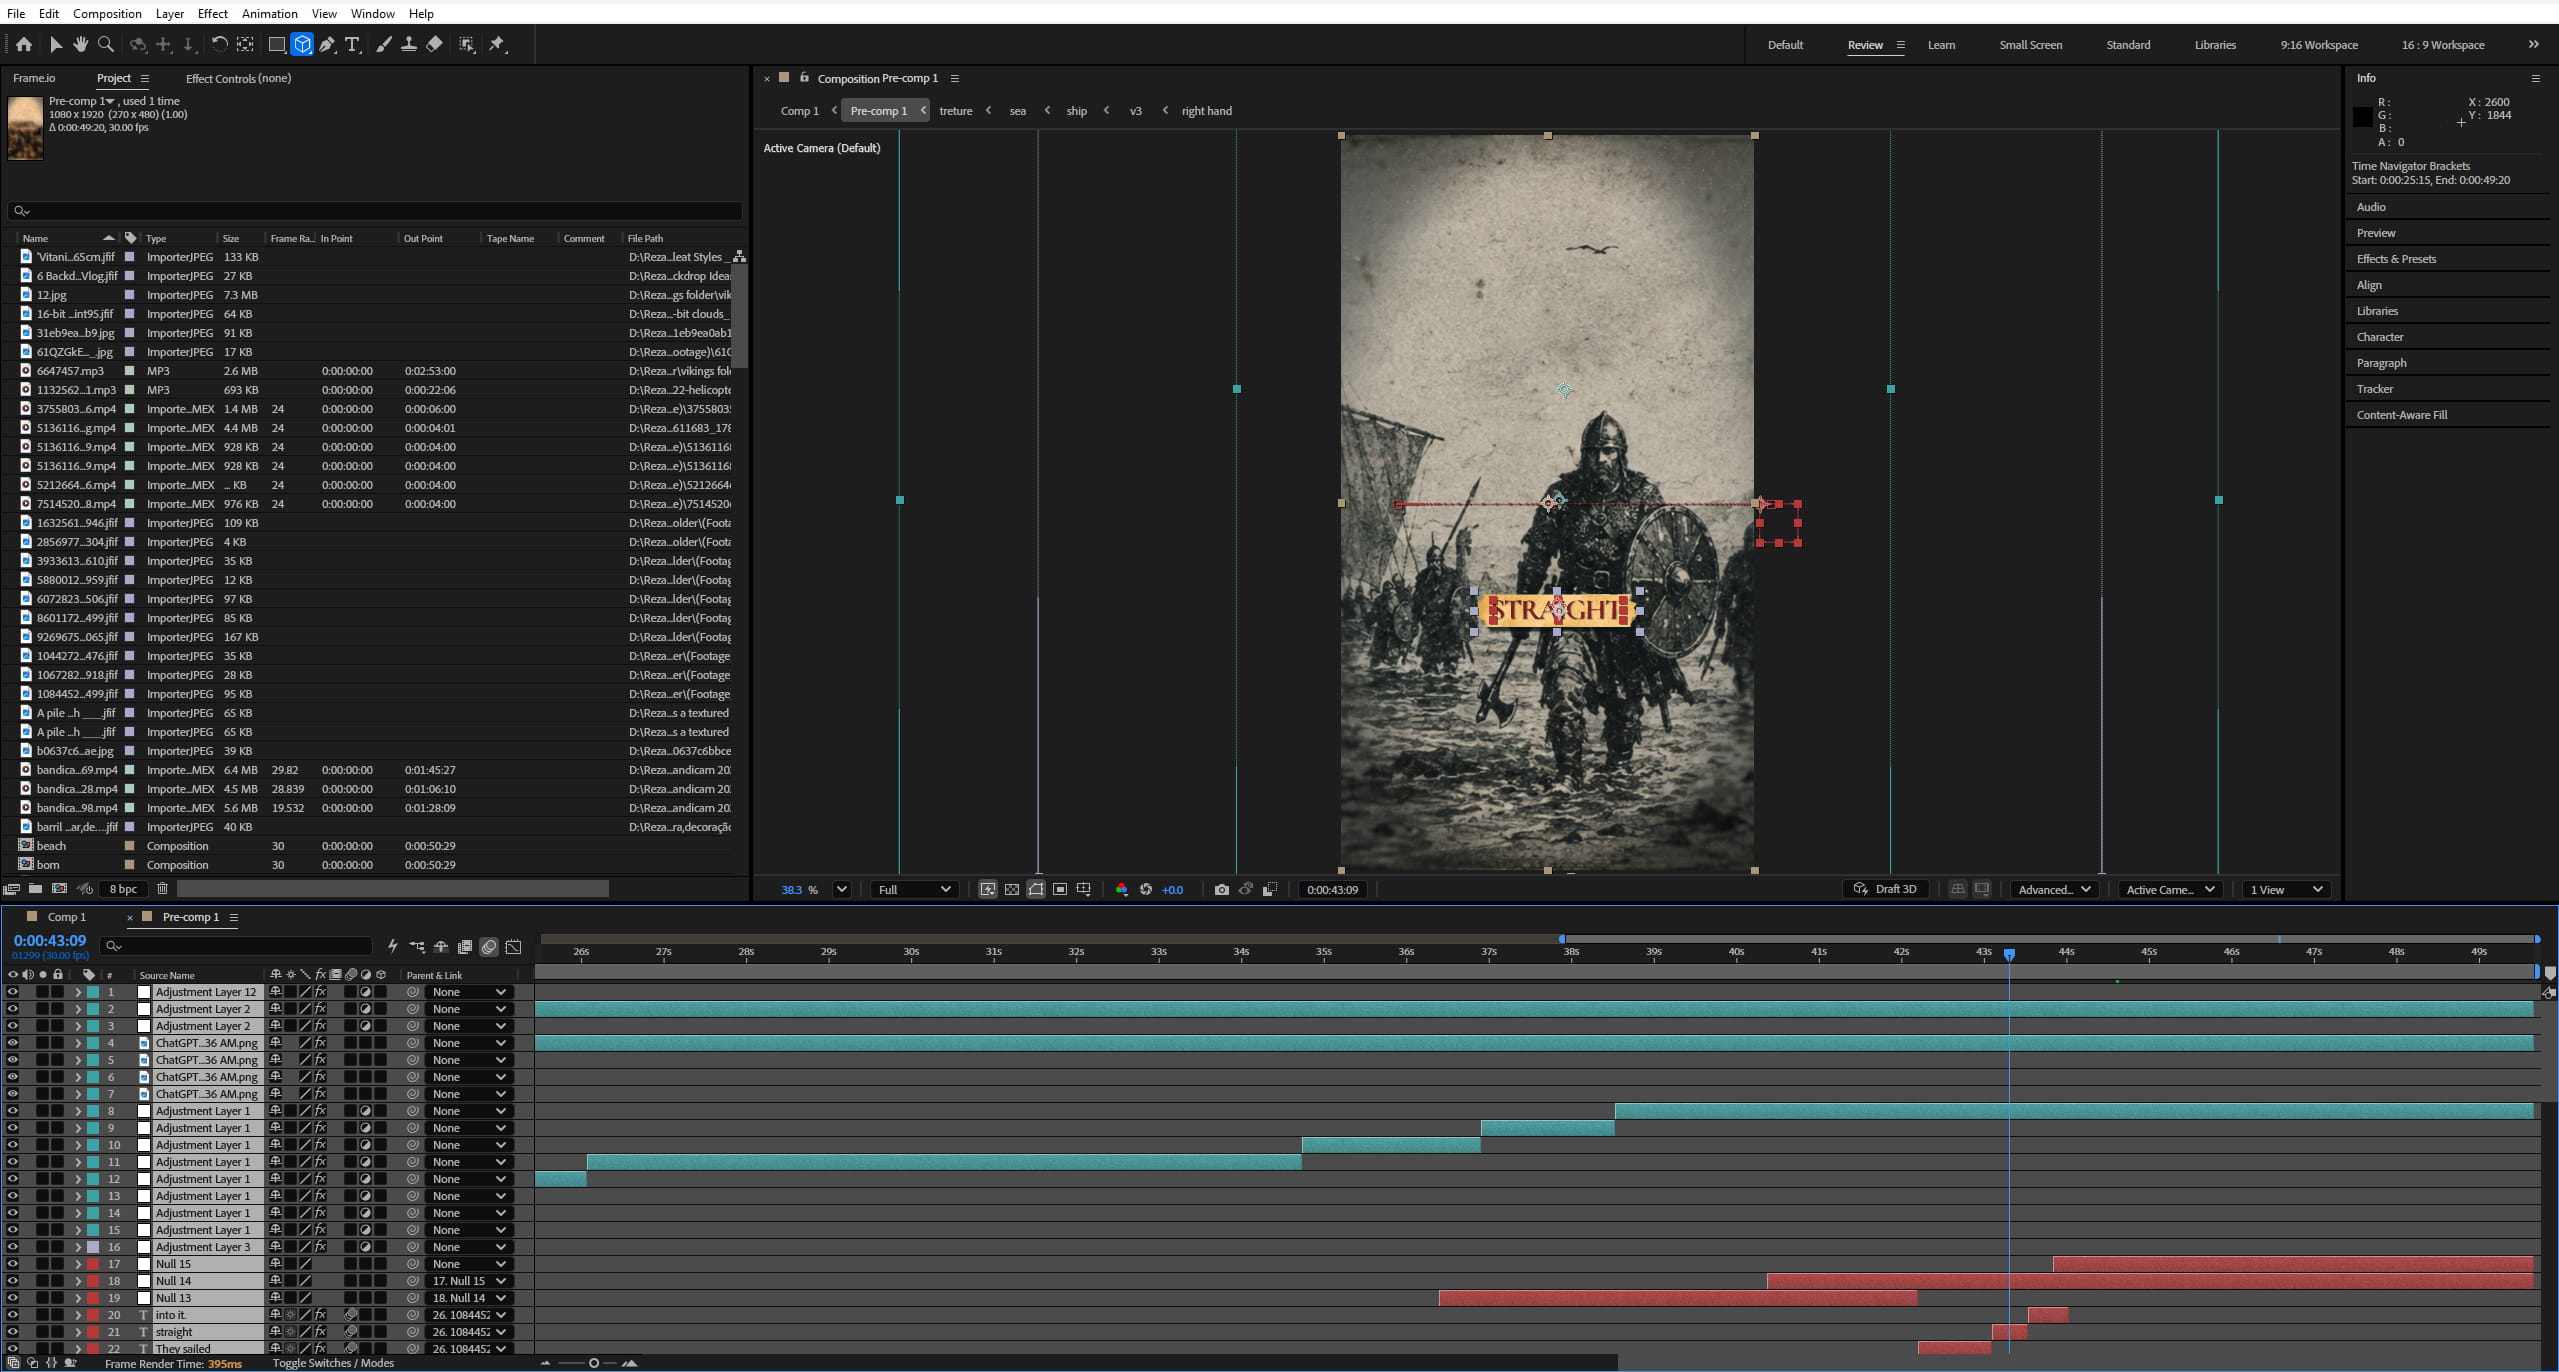Select the Zoom magnifier tool

105,45
